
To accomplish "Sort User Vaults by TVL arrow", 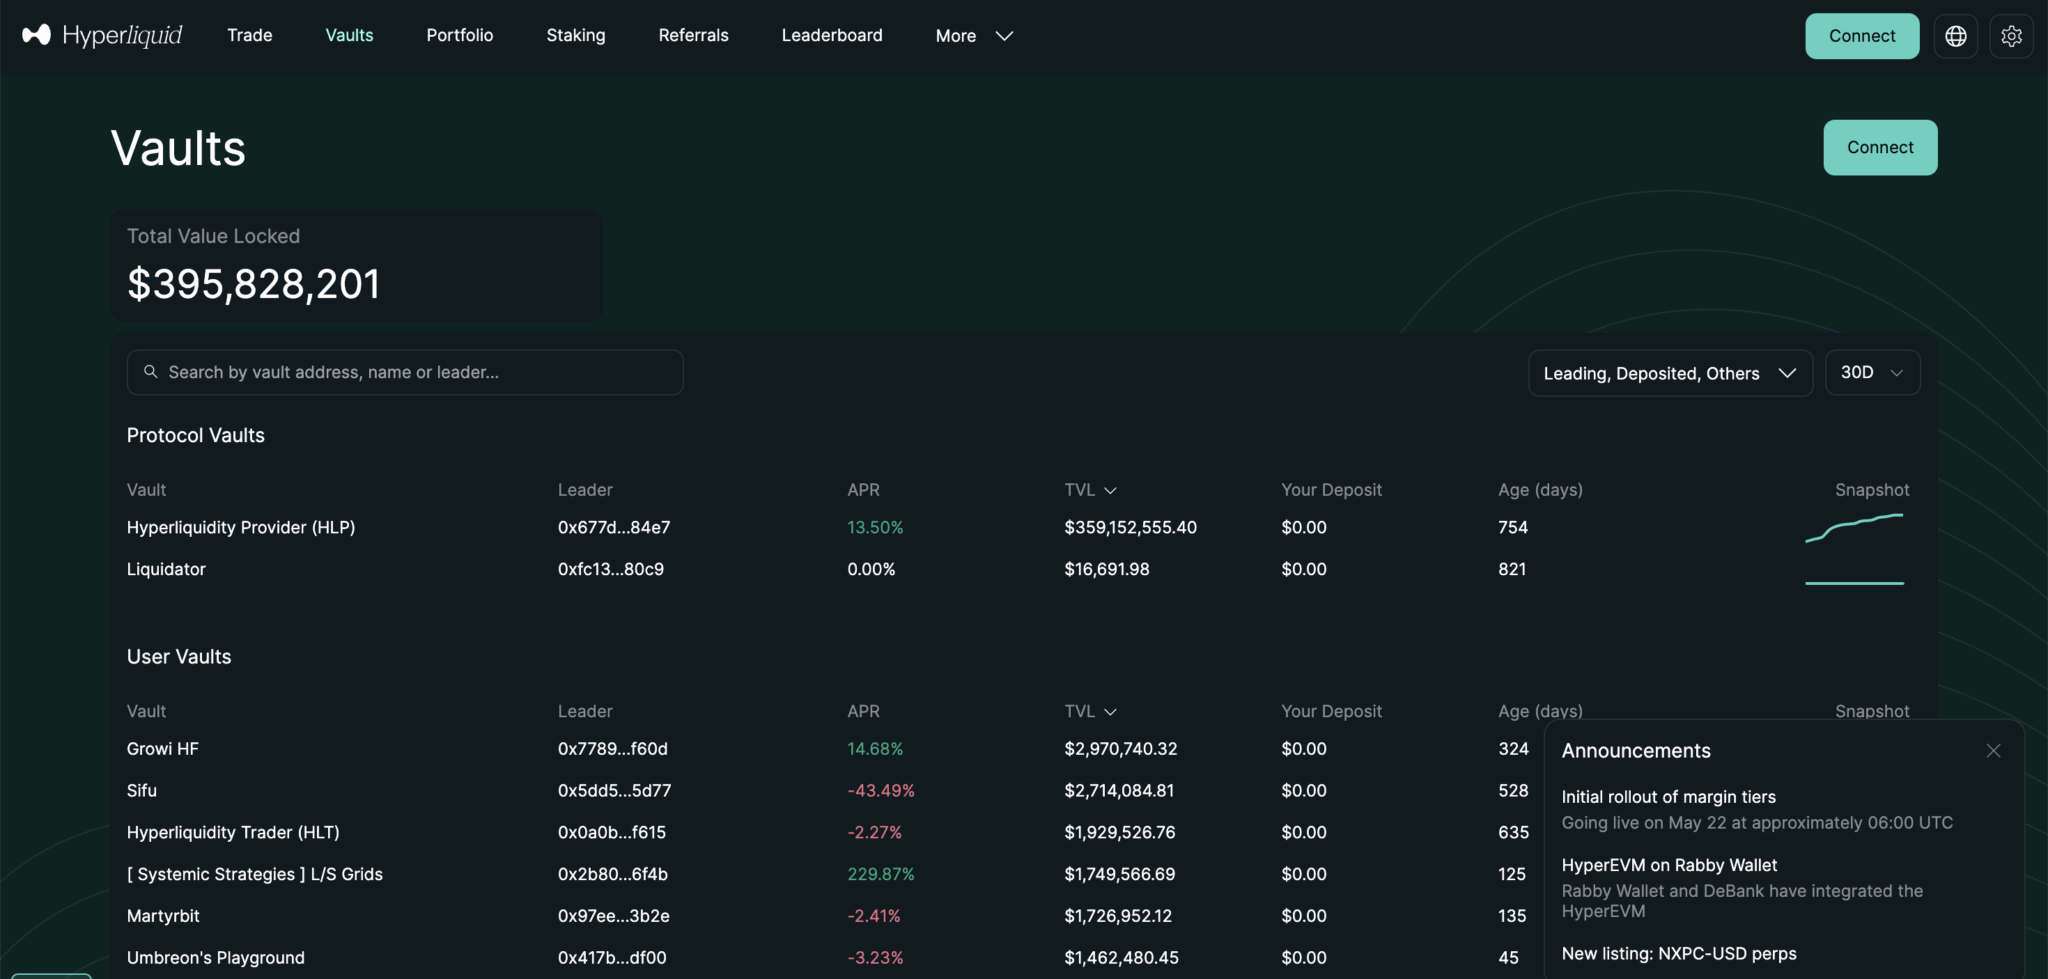I will [x=1110, y=712].
